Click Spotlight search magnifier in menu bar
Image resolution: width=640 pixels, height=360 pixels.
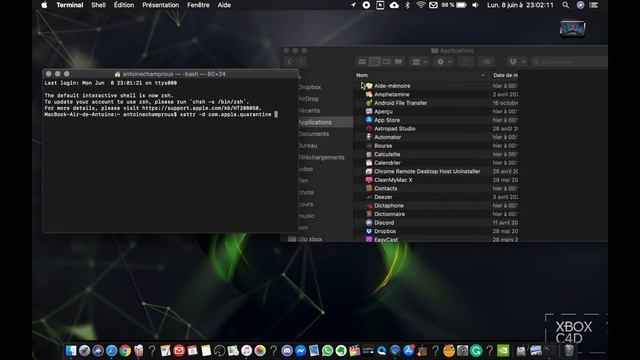[565, 5]
